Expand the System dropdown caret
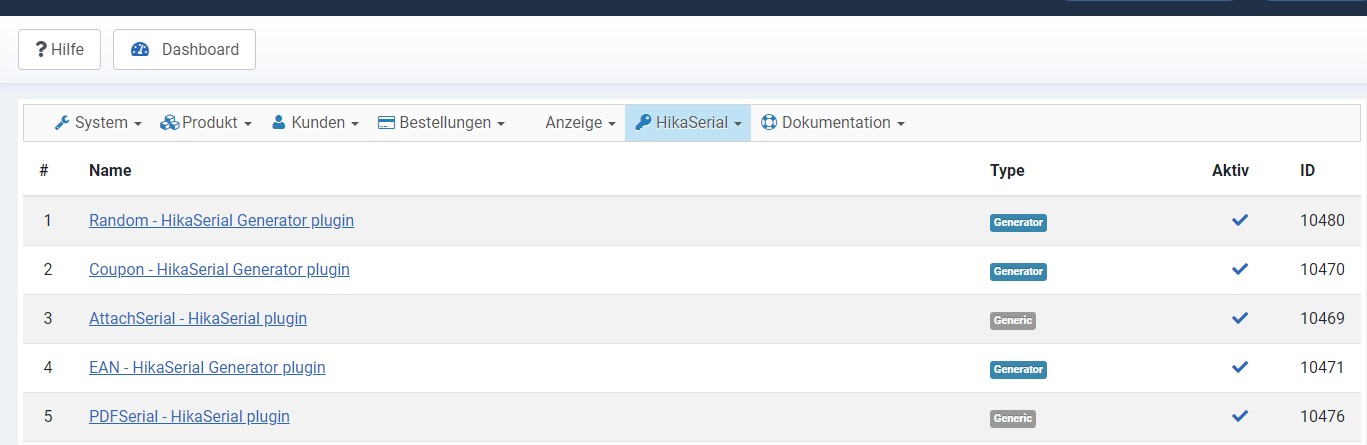 pyautogui.click(x=137, y=124)
